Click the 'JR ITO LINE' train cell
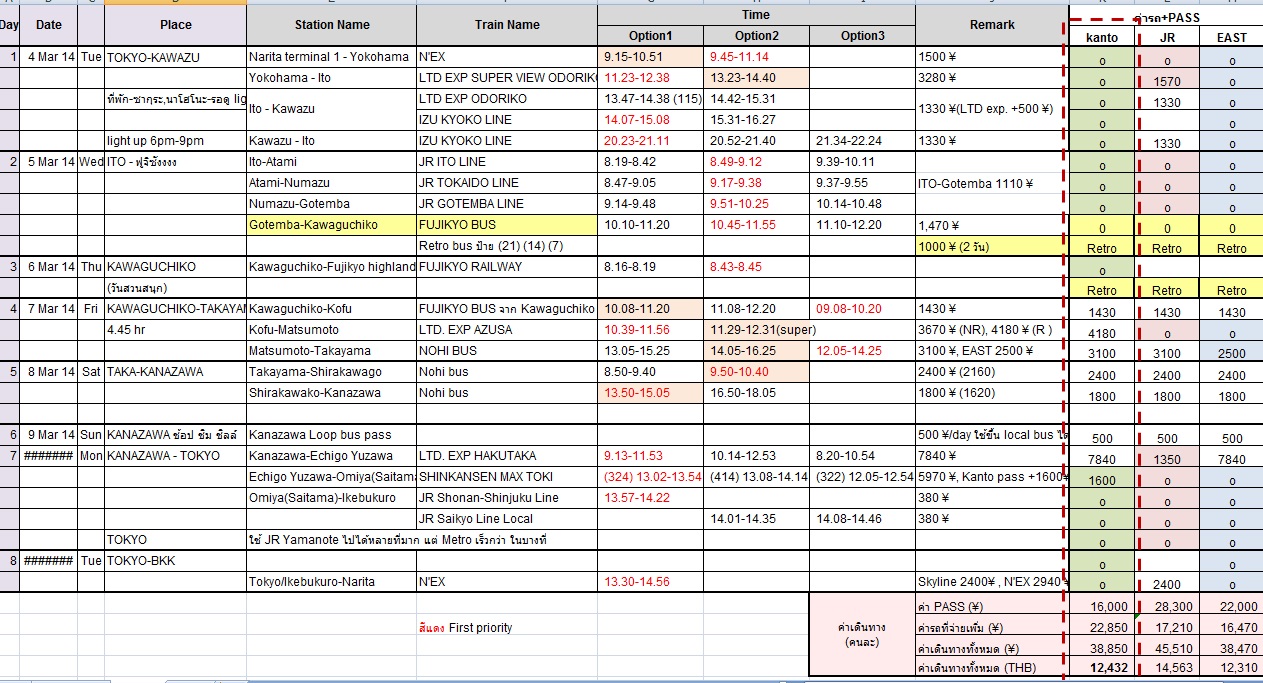The width and height of the screenshot is (1263, 683). [507, 162]
